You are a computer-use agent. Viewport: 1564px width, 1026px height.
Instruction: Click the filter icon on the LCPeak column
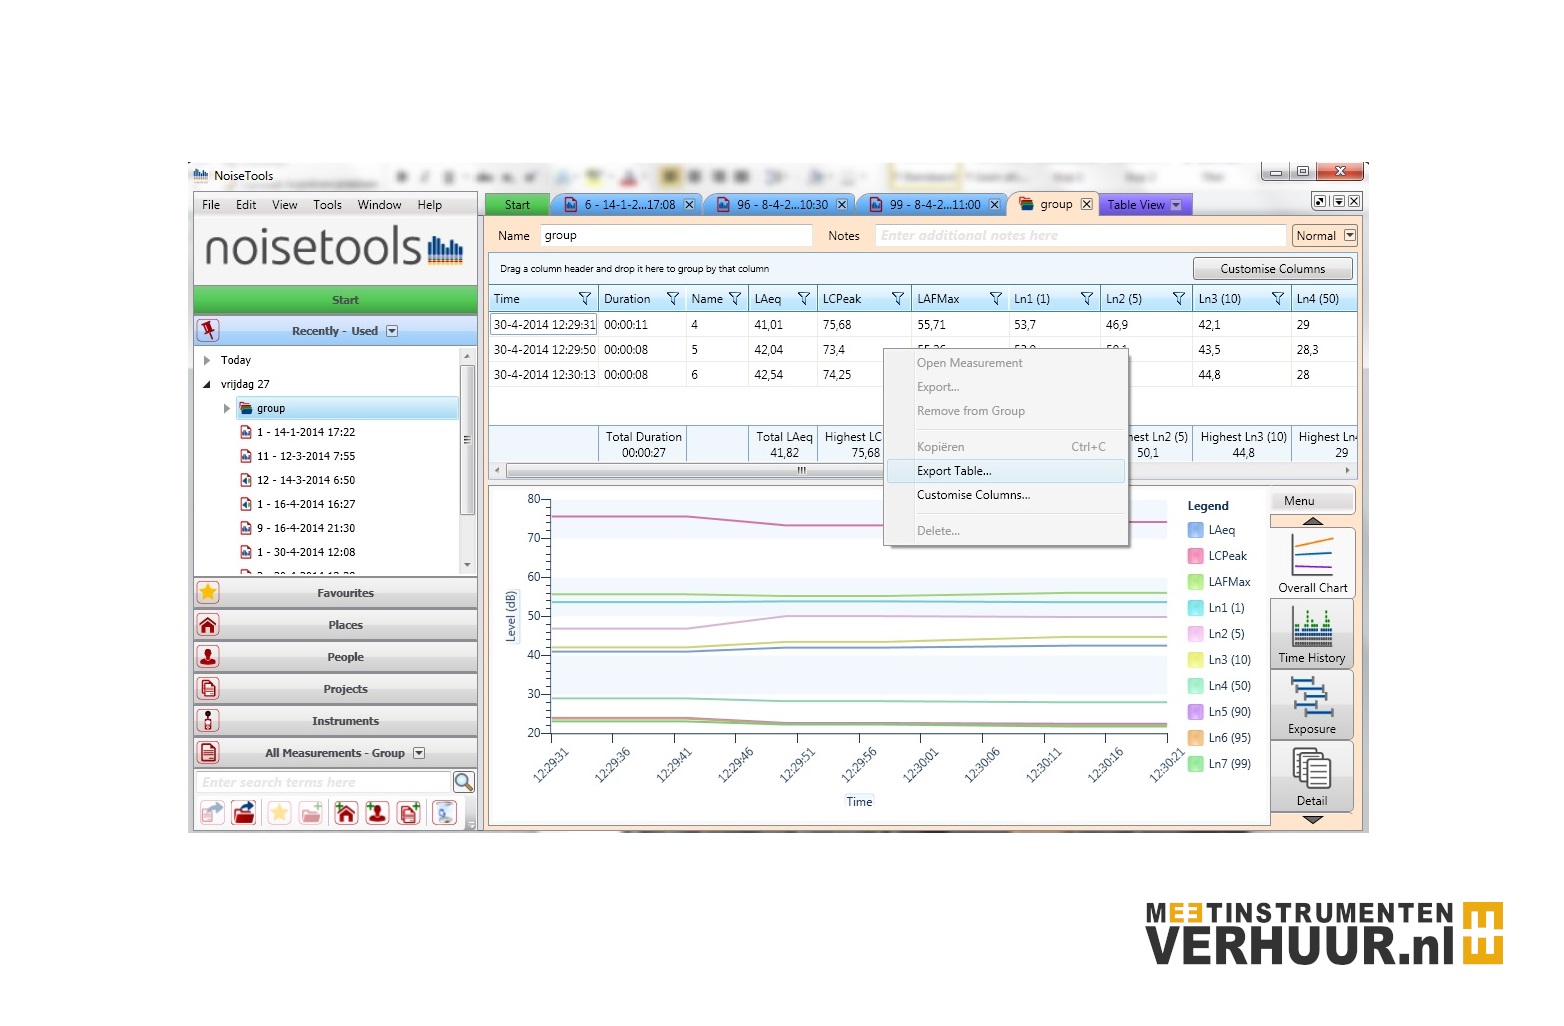(898, 299)
